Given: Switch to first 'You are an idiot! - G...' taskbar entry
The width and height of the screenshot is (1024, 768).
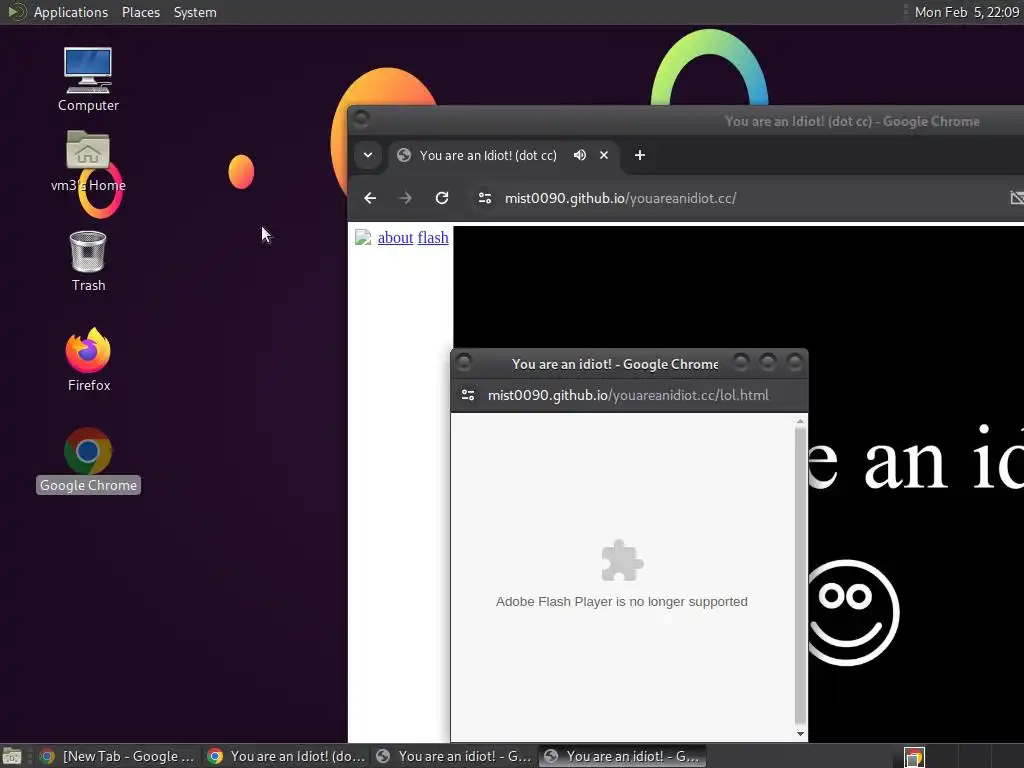Looking at the screenshot, I should pos(454,756).
